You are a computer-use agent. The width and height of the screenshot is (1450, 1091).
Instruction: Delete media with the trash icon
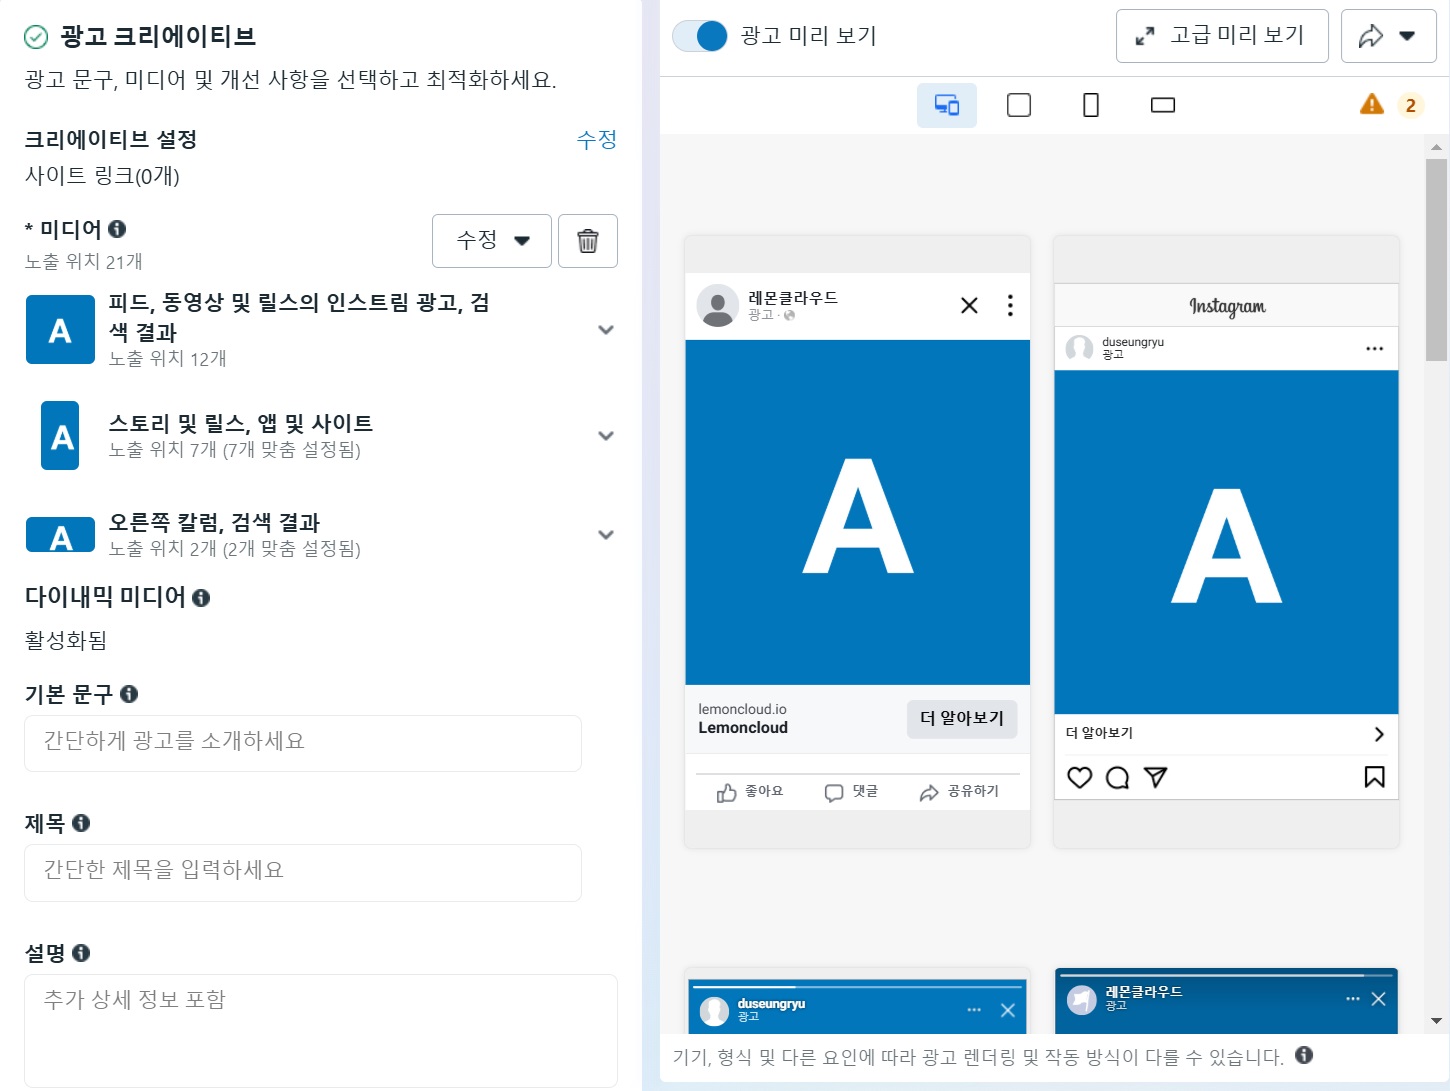588,241
